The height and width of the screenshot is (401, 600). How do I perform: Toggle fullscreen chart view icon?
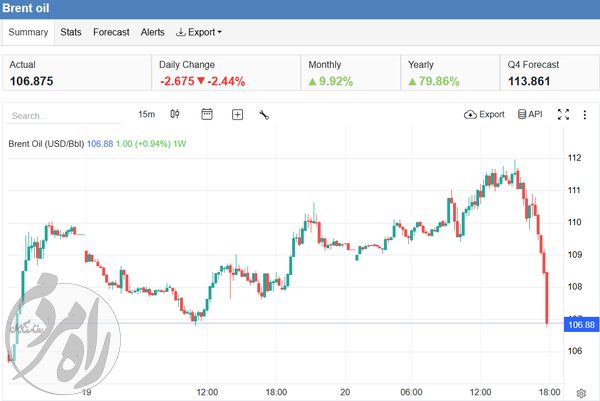click(563, 114)
